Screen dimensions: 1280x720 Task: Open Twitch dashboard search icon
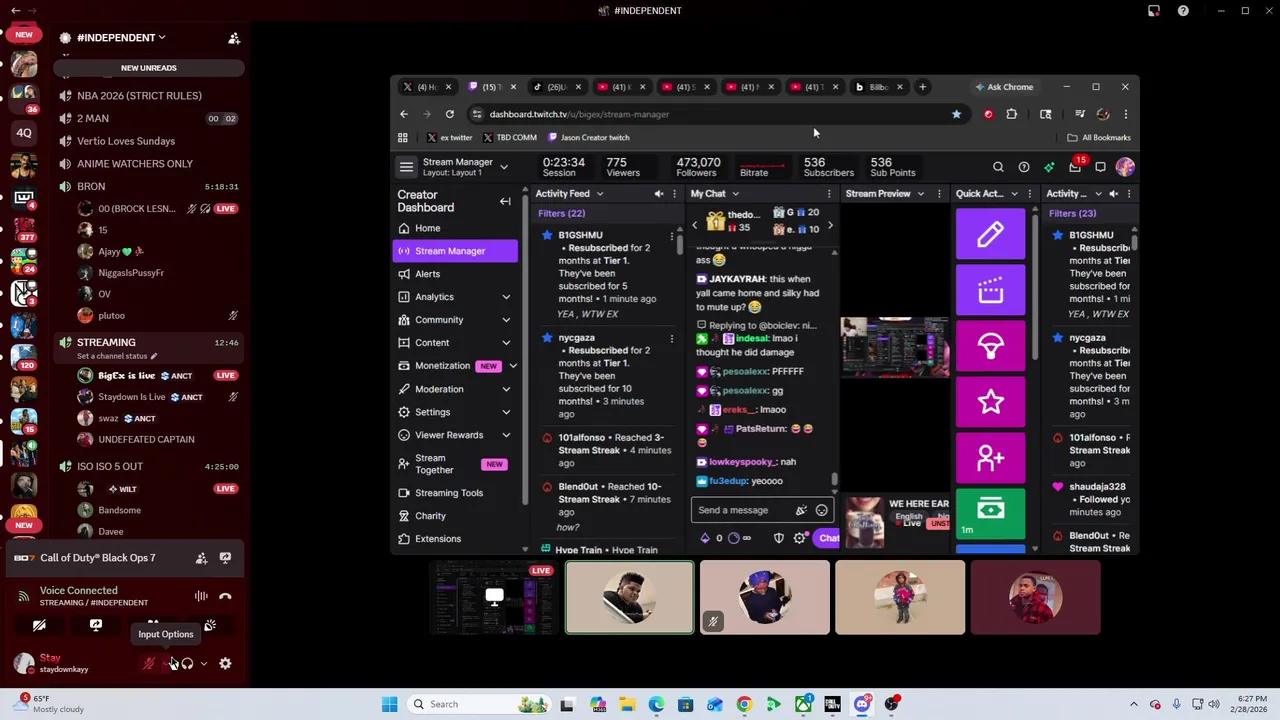[x=998, y=167]
